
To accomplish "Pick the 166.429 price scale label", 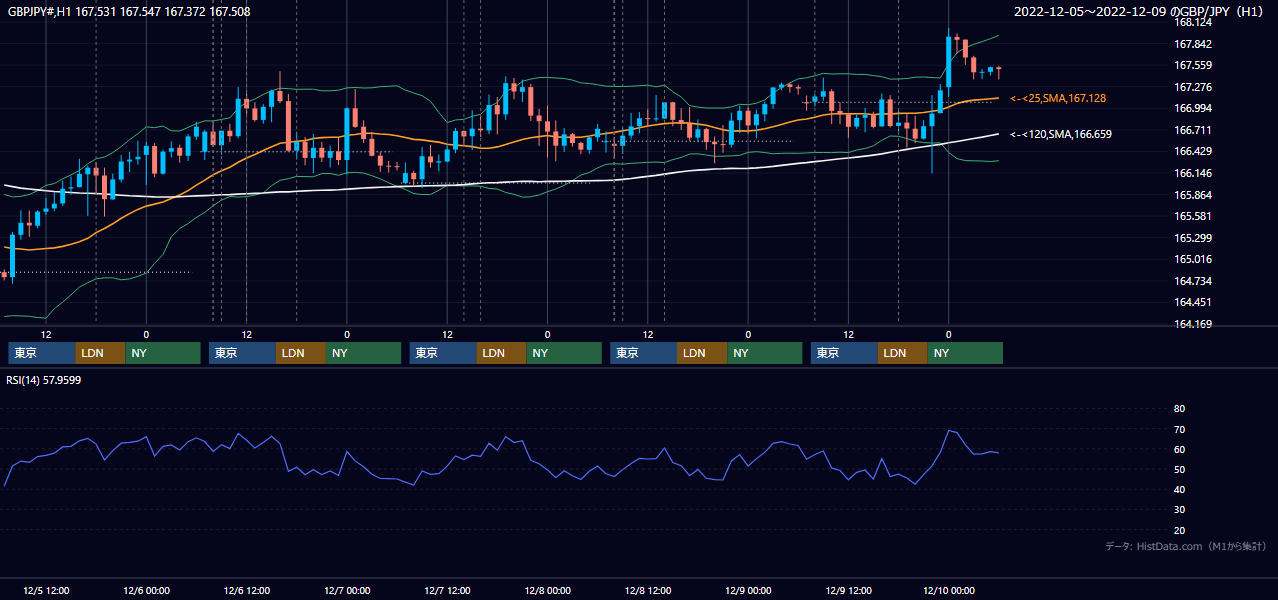I will click(1193, 151).
